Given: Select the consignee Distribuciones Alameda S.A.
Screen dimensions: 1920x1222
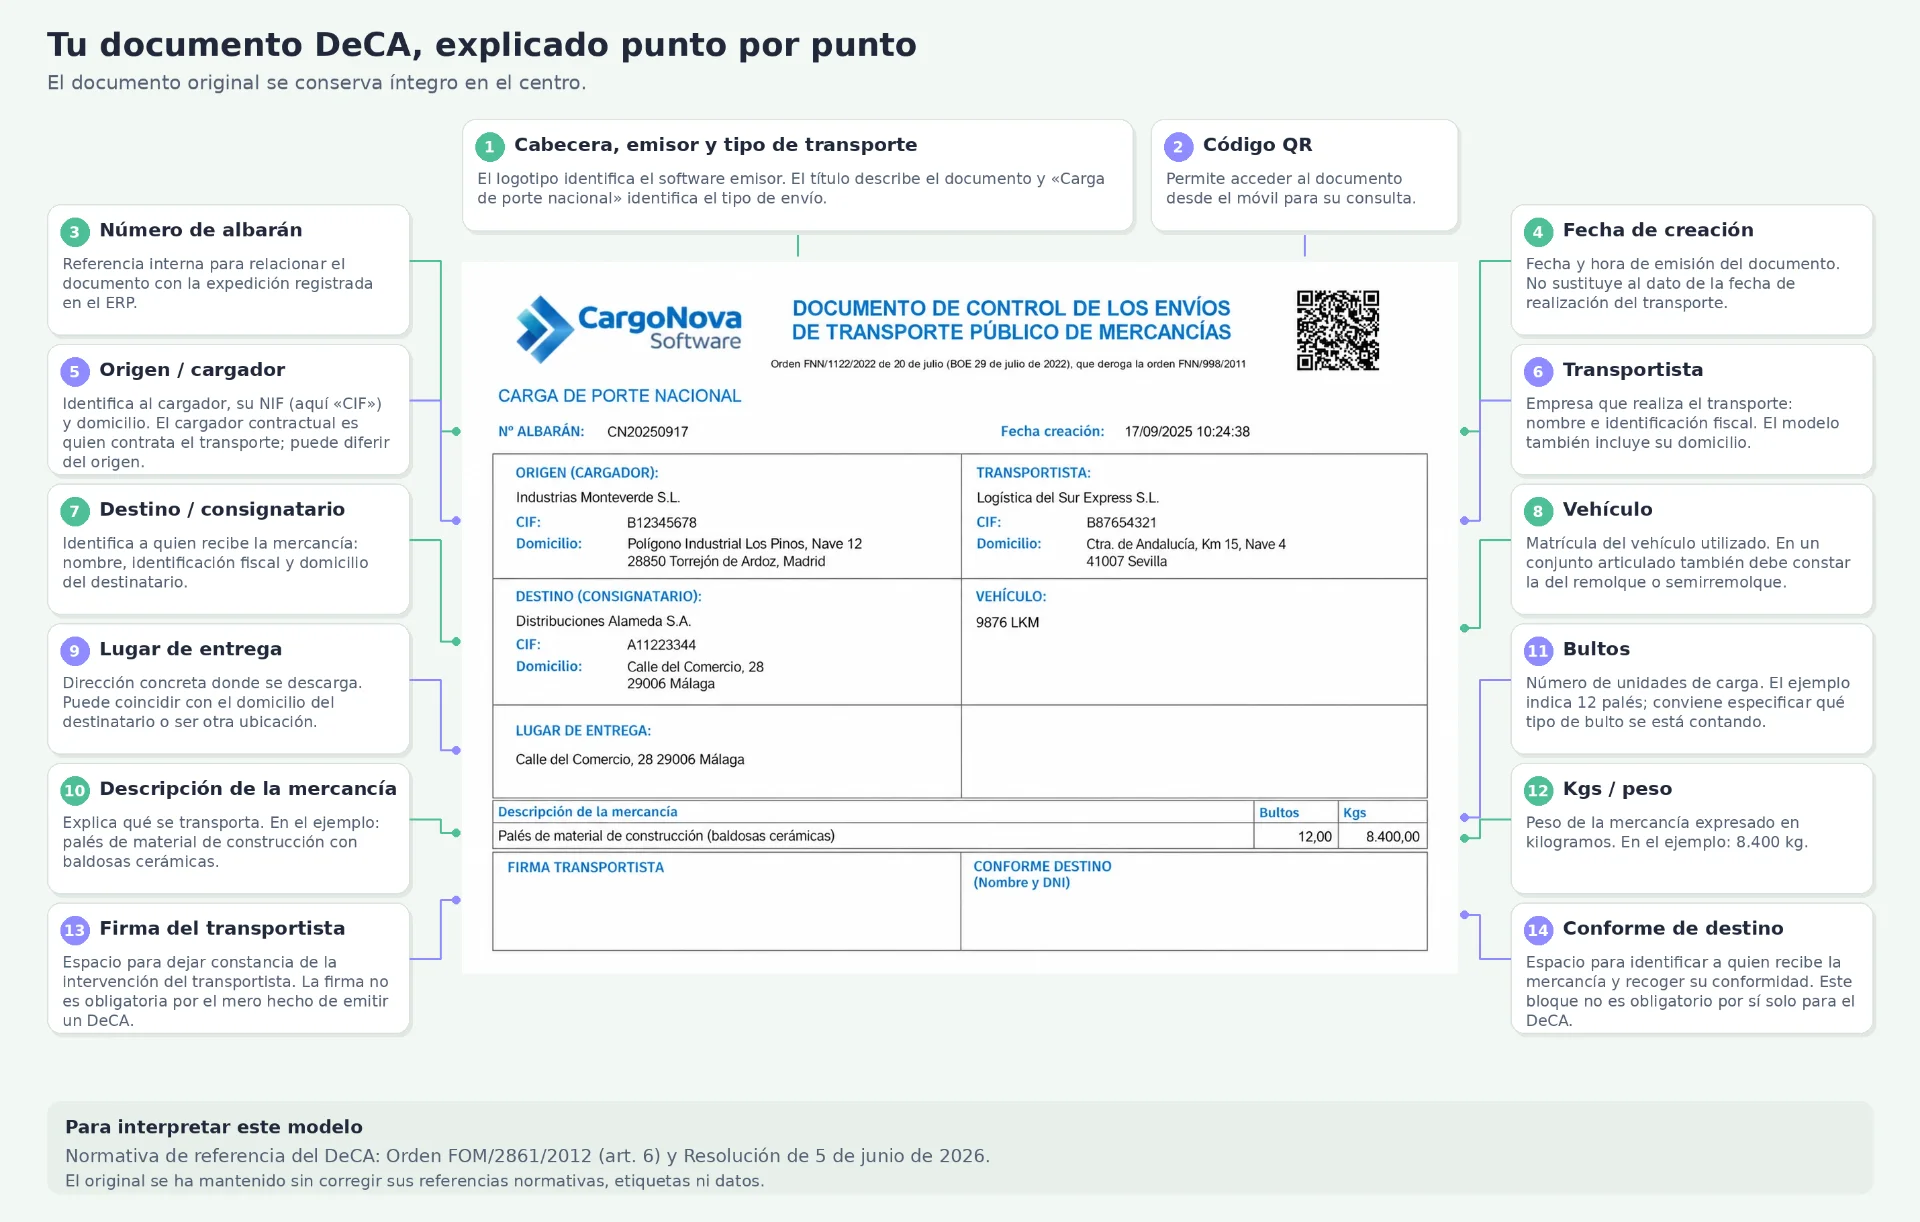Looking at the screenshot, I should [603, 621].
